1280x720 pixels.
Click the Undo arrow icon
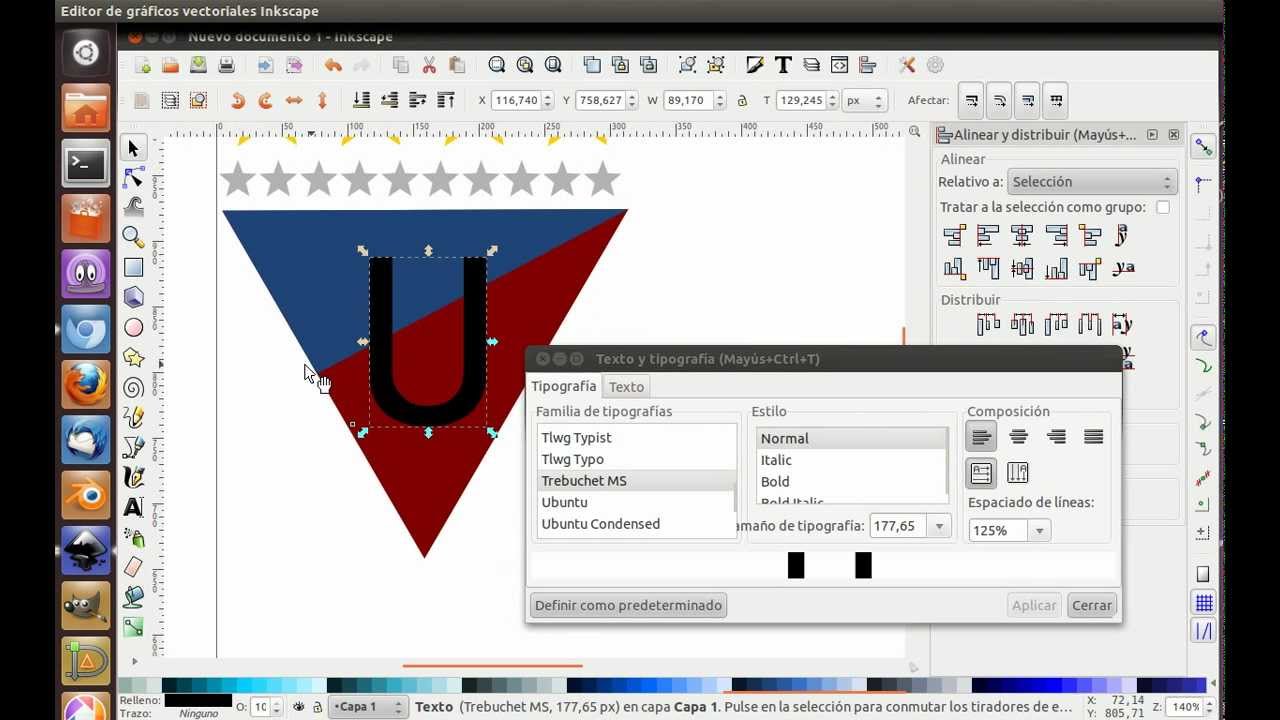333,65
